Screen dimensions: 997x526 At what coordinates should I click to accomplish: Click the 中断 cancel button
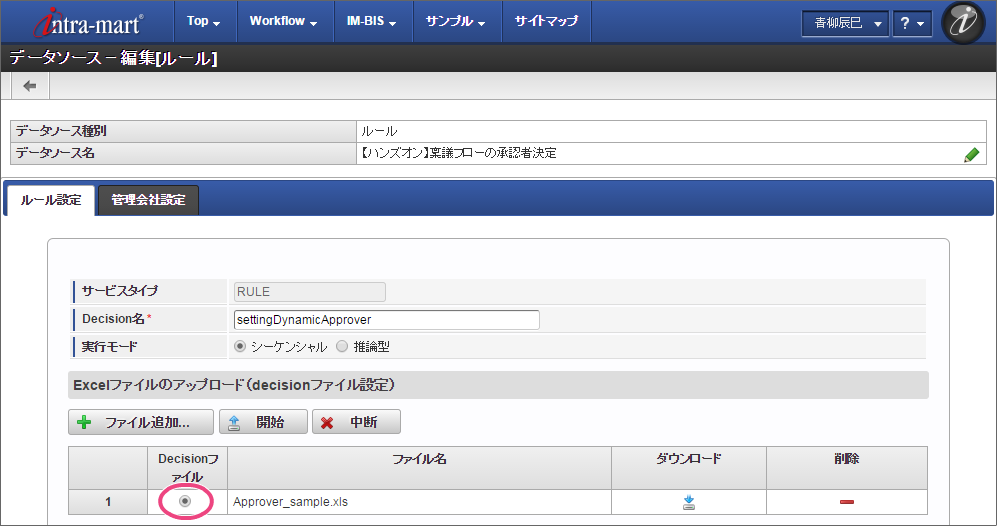356,422
